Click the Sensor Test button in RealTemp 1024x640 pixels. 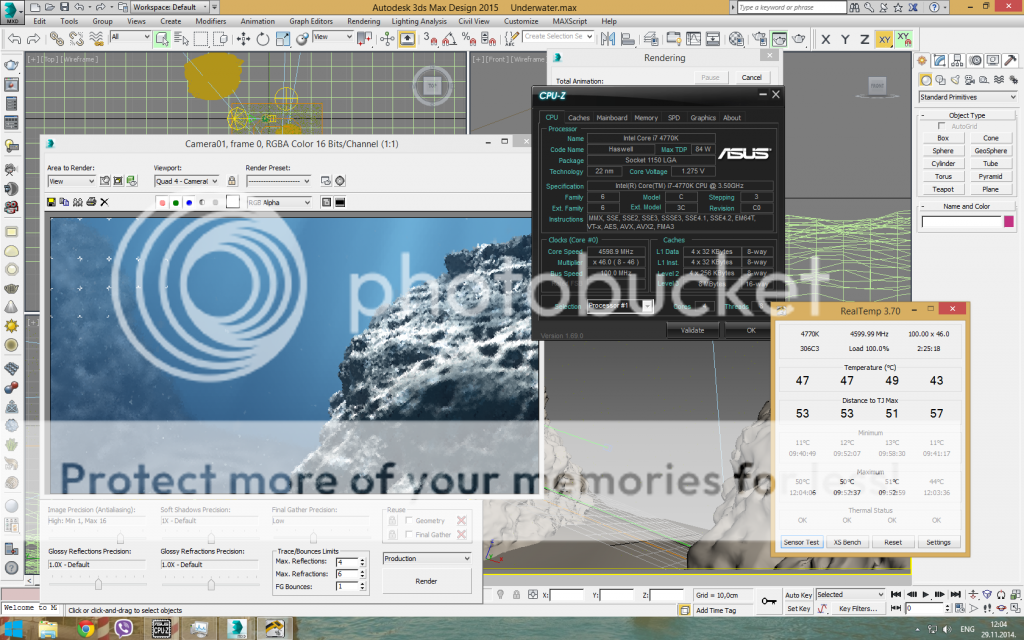[801, 542]
